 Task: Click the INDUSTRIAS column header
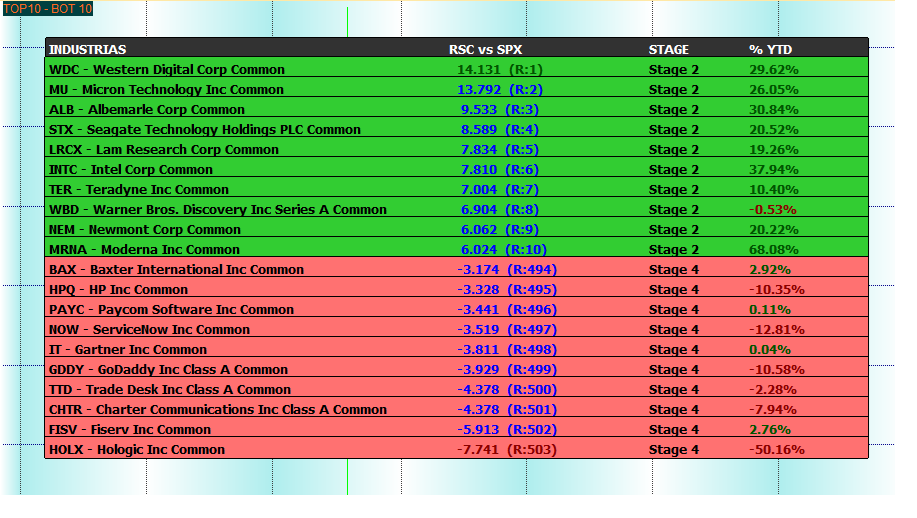(87, 50)
